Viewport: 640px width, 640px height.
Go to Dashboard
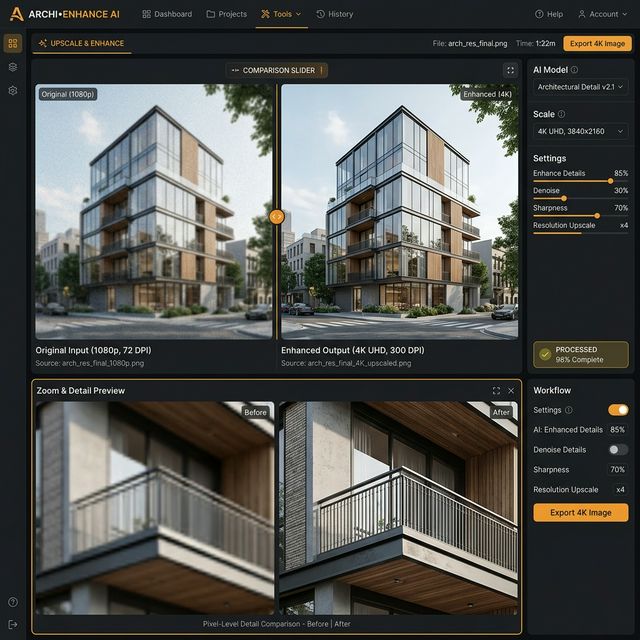[167, 14]
